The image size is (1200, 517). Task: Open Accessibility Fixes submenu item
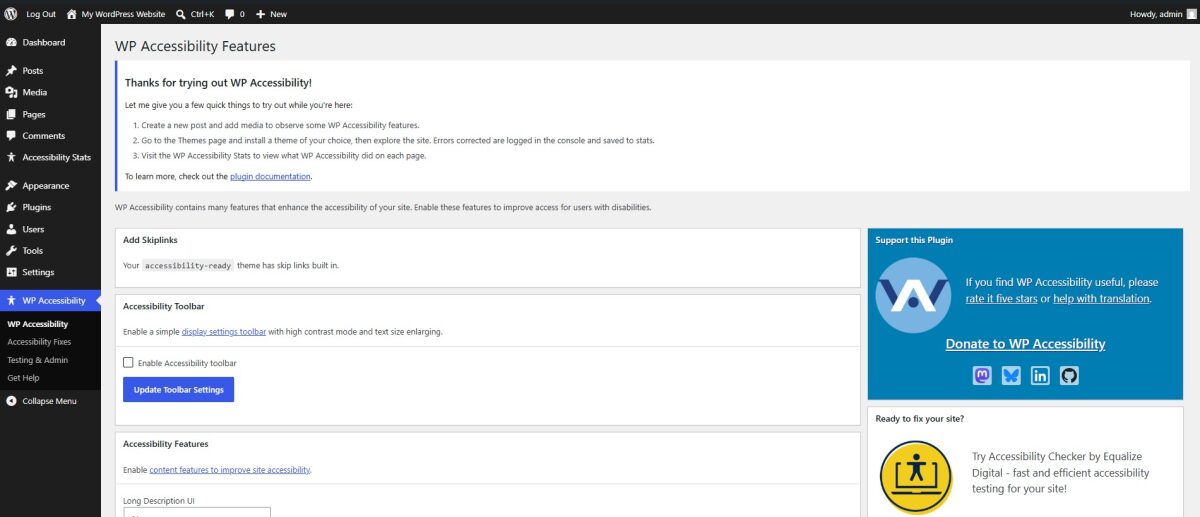tap(39, 342)
